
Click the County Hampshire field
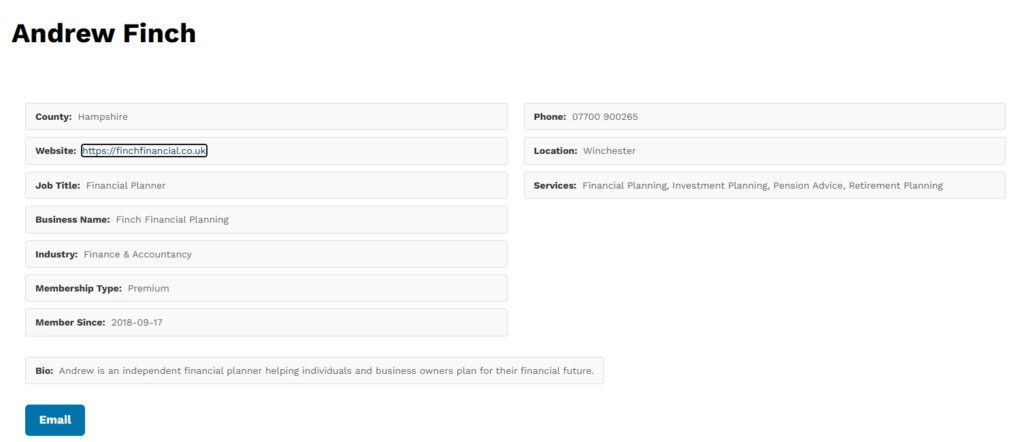point(266,117)
